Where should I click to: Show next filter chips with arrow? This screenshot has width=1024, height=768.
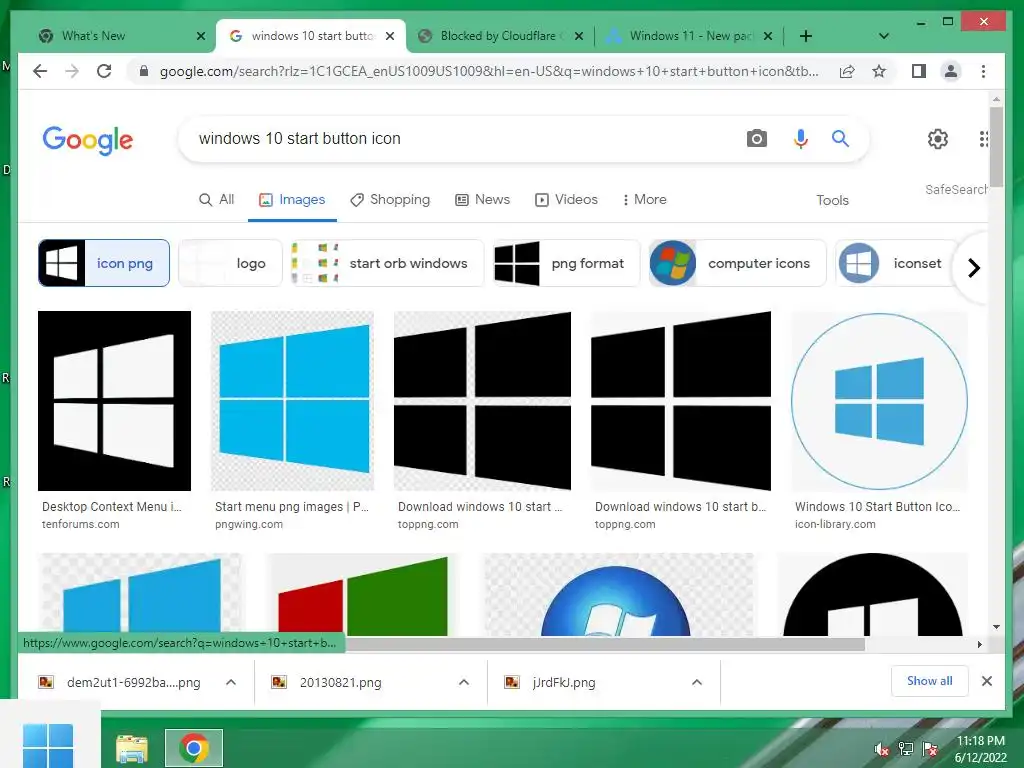click(973, 268)
